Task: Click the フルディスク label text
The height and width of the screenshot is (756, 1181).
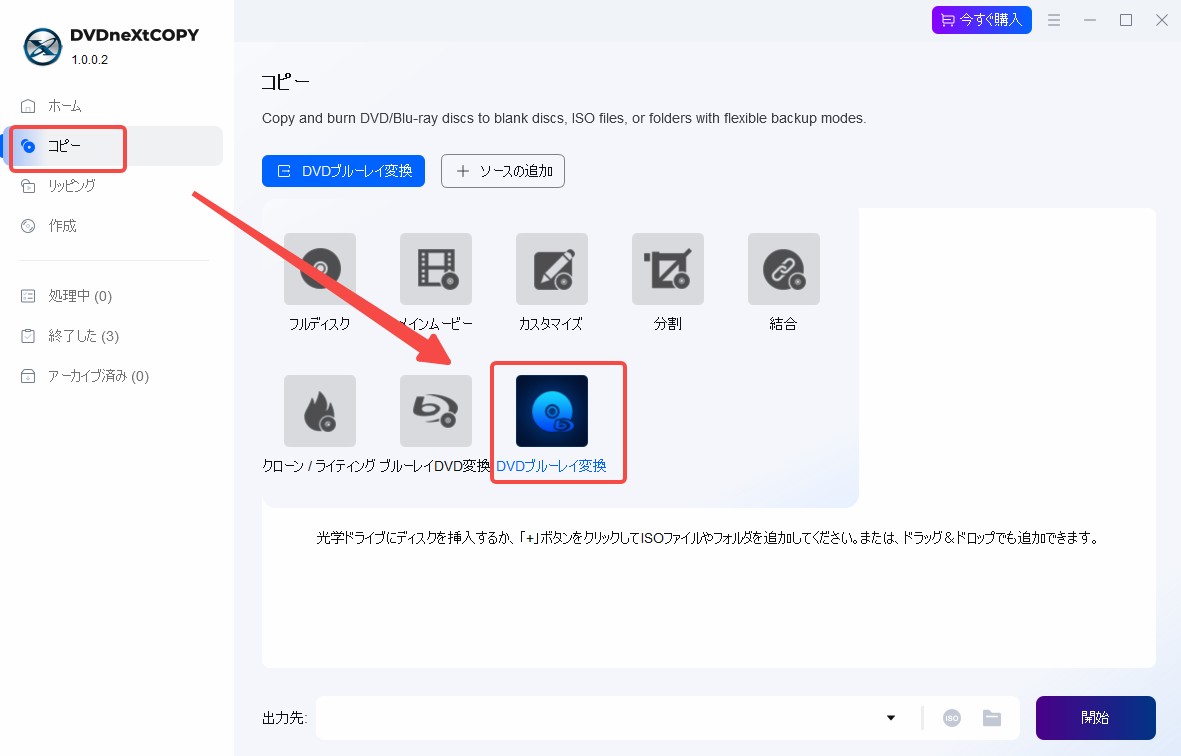Action: (319, 324)
